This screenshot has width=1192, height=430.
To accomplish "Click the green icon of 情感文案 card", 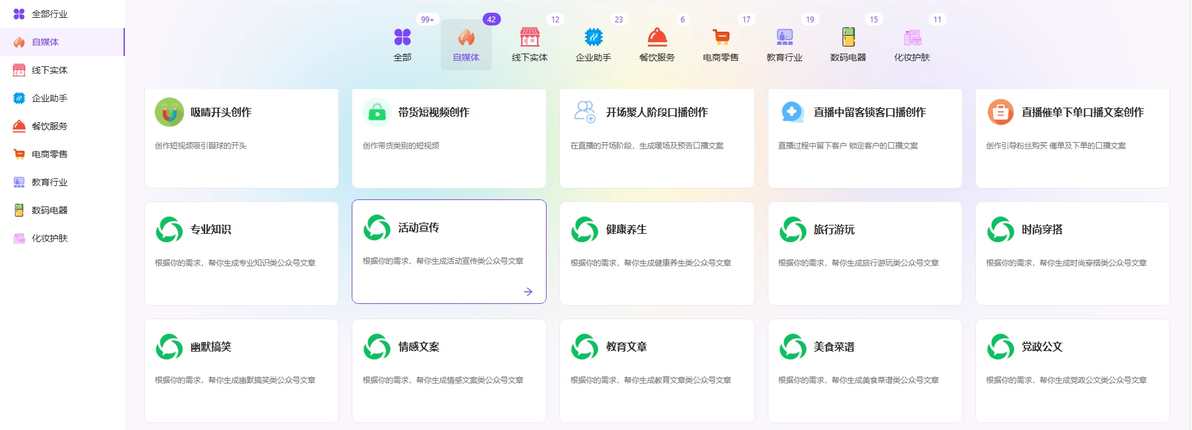I will (x=377, y=347).
